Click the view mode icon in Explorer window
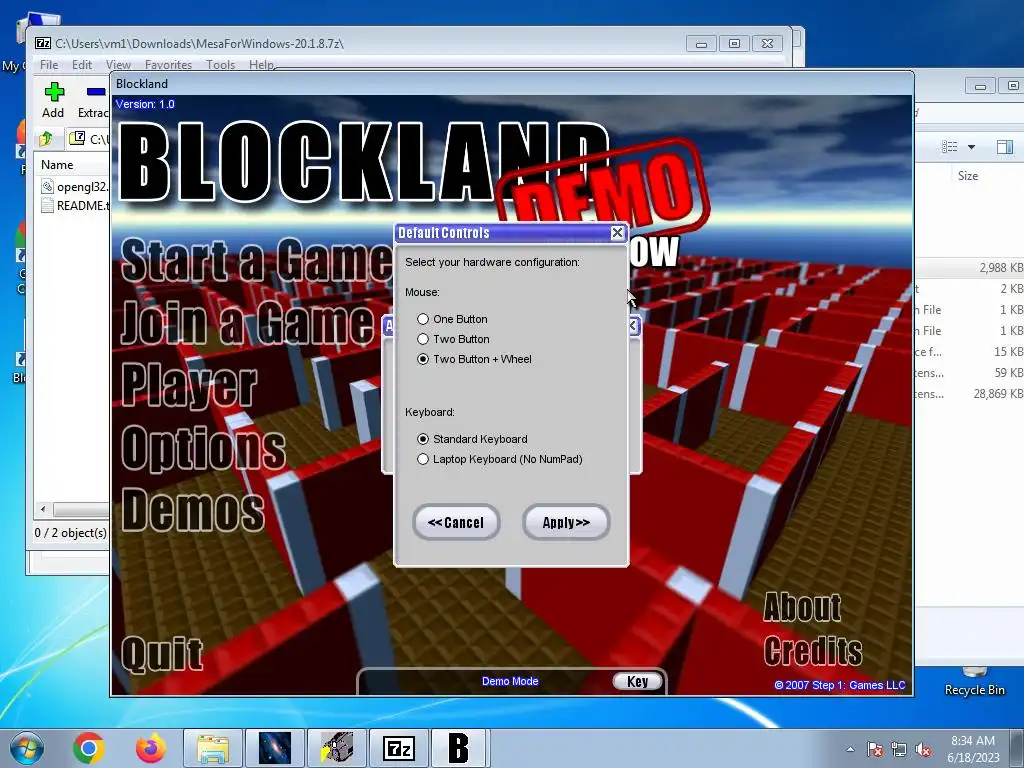 tap(950, 147)
